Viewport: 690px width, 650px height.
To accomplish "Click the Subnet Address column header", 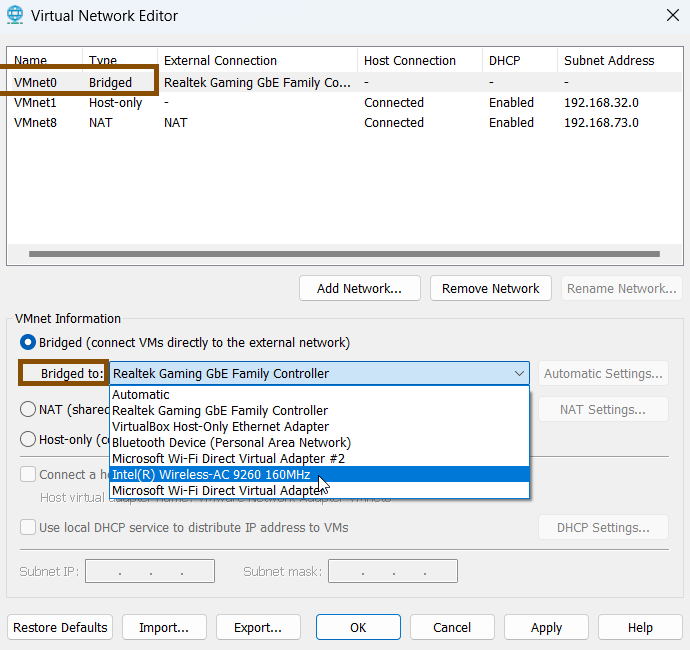I will pos(620,60).
